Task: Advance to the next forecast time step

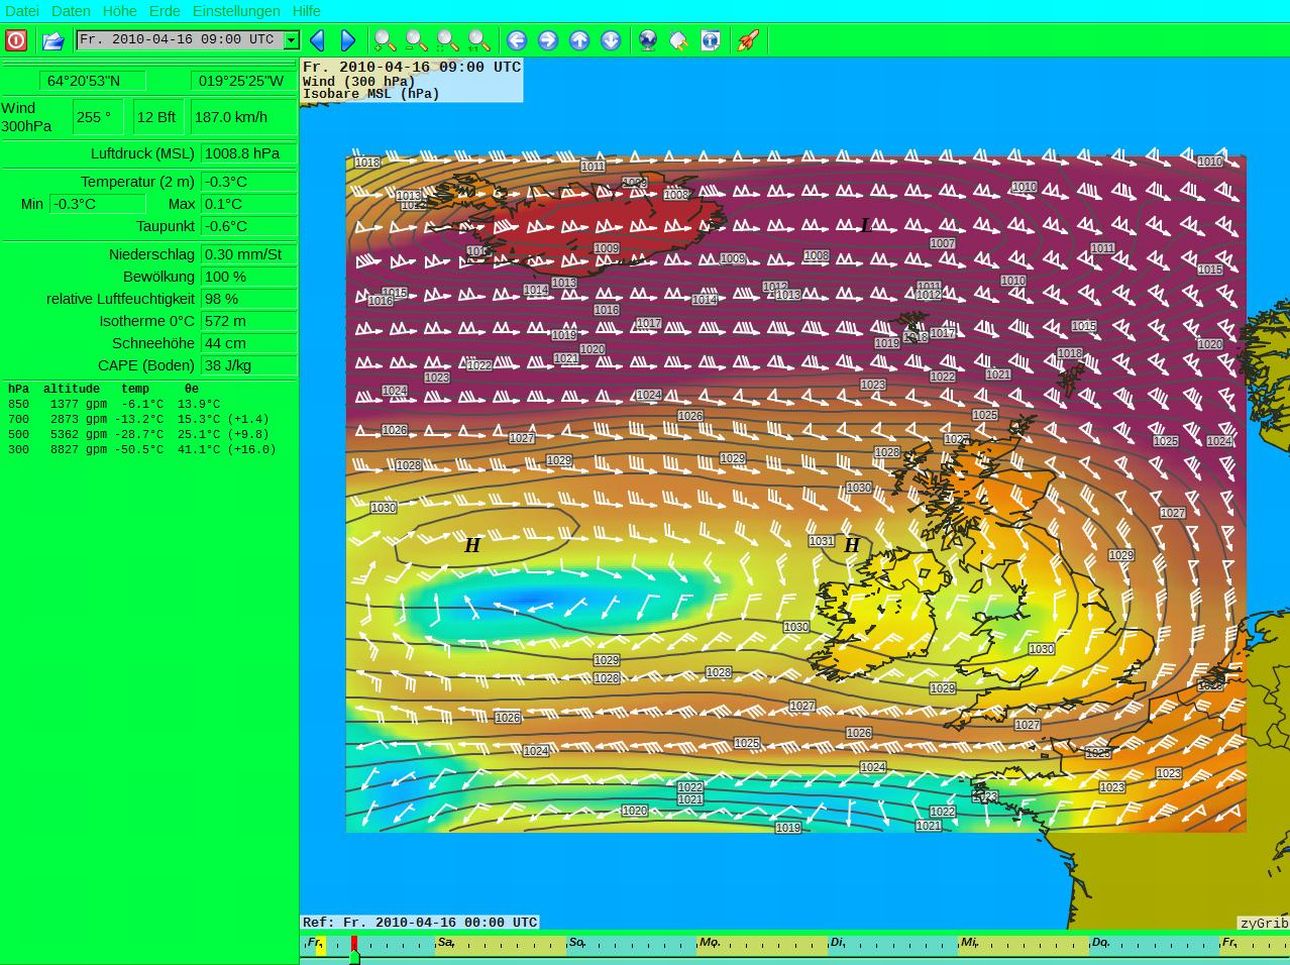Action: tap(348, 40)
